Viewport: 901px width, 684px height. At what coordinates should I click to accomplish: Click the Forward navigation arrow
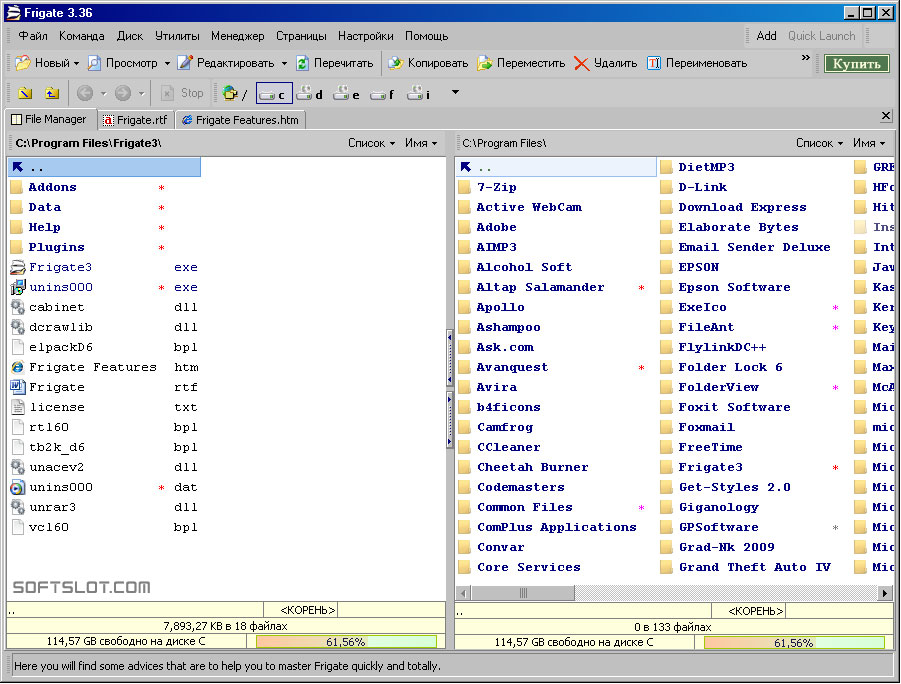click(x=123, y=93)
